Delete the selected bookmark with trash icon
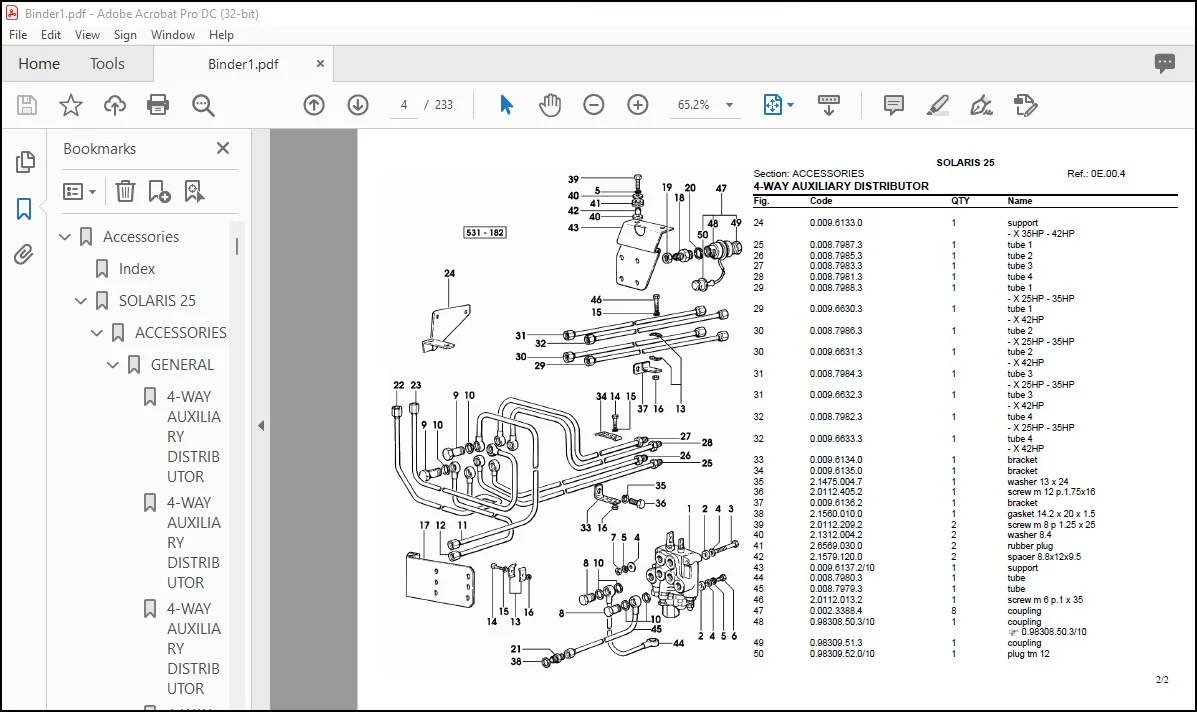The width and height of the screenshot is (1197, 712). 125,192
